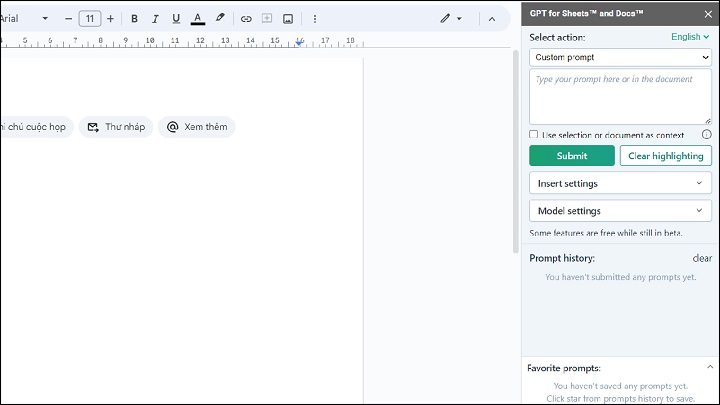
Task: Insert a link
Action: (x=246, y=19)
